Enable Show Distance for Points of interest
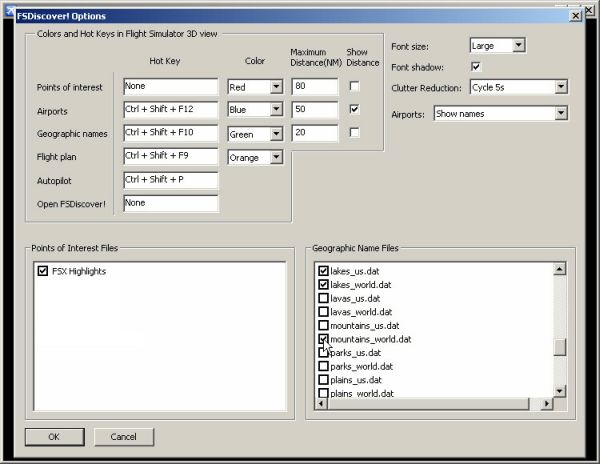The height and width of the screenshot is (464, 600). tap(355, 87)
